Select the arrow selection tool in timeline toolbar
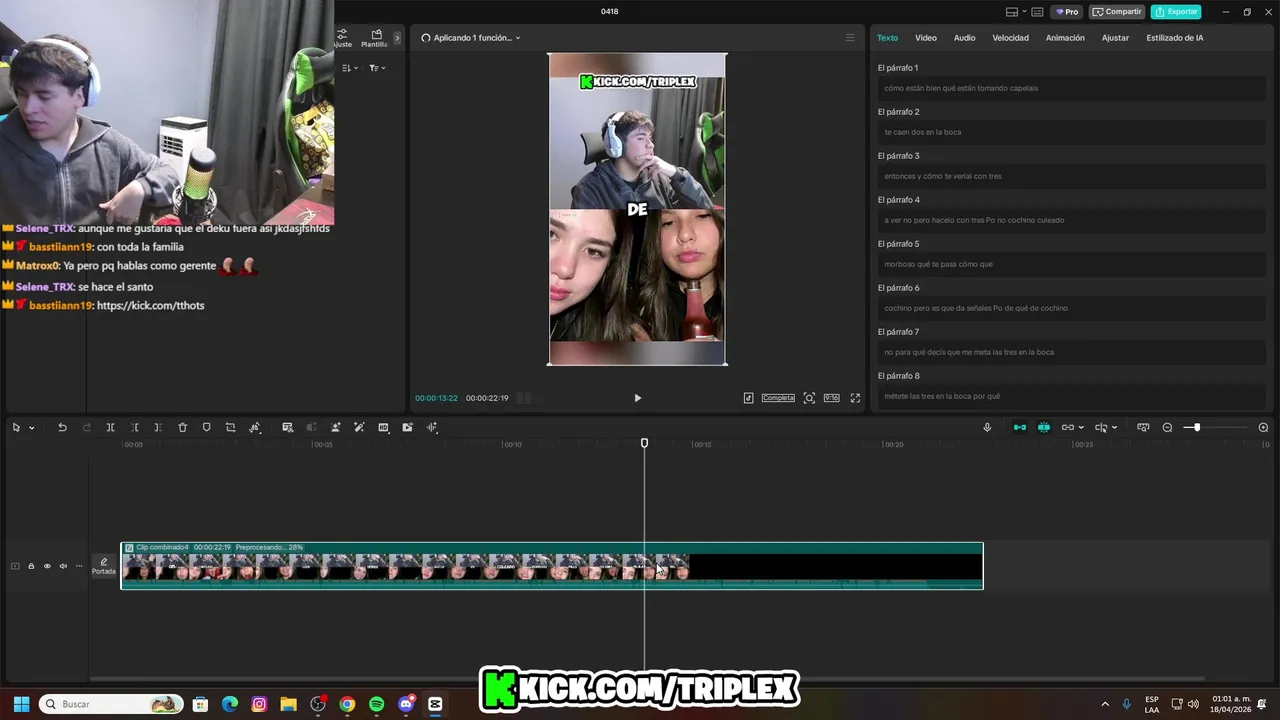Image resolution: width=1280 pixels, height=720 pixels. click(x=16, y=428)
